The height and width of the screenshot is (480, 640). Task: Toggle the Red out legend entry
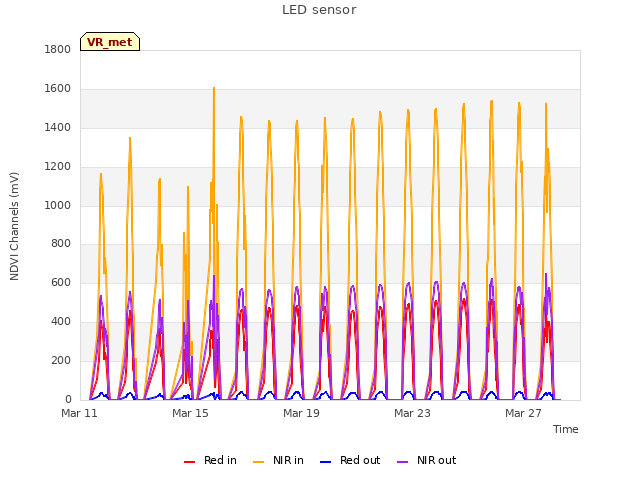pyautogui.click(x=350, y=460)
